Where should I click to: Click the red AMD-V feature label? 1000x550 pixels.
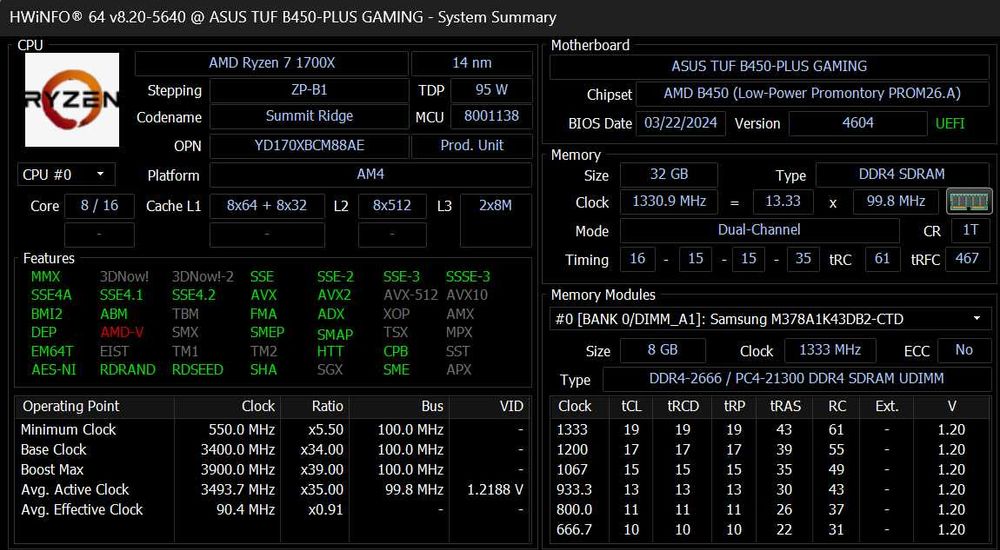coord(122,332)
